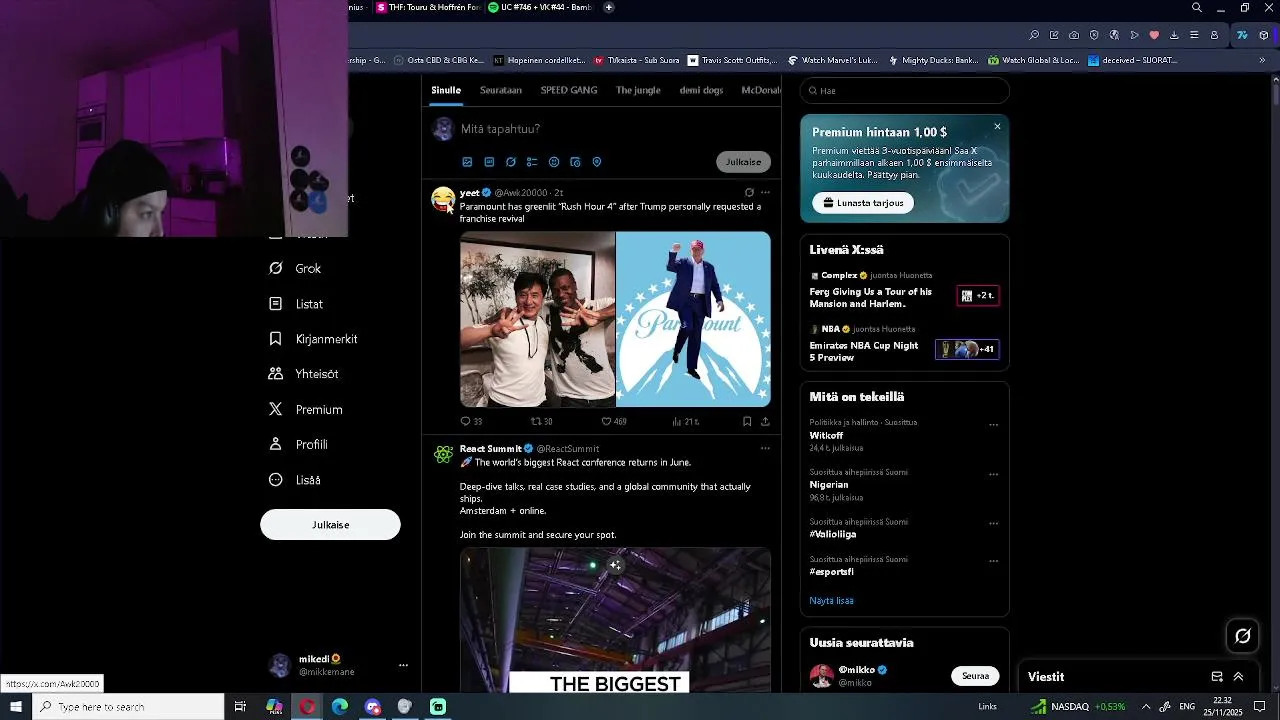The width and height of the screenshot is (1280, 720).
Task: Open Ferg Mansion tour live room
Action: coord(904,292)
